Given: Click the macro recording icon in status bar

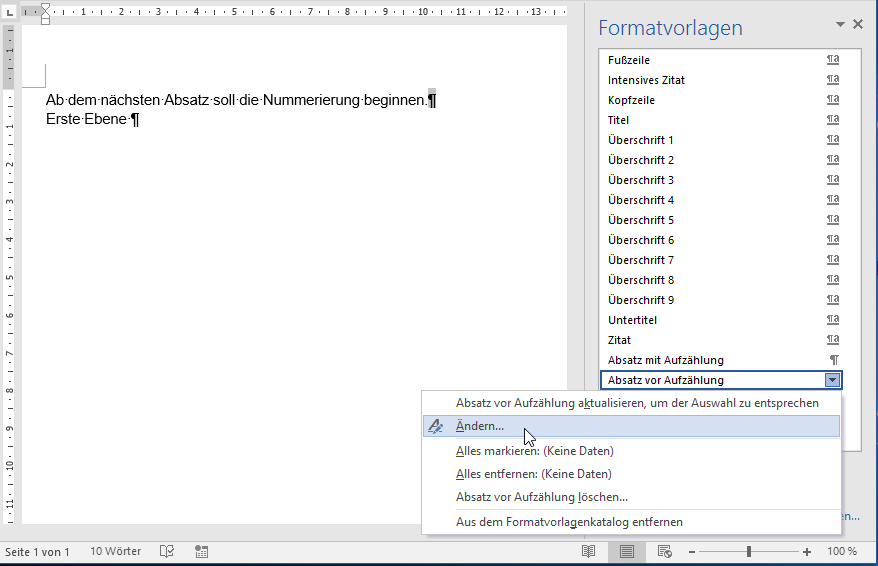Looking at the screenshot, I should [202, 551].
